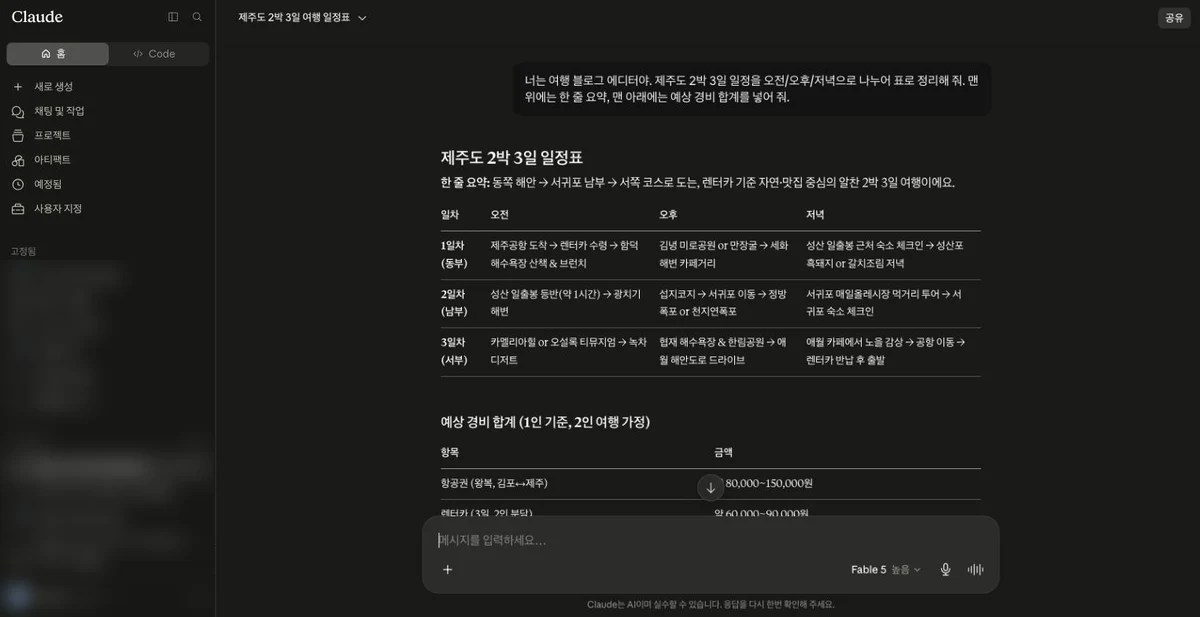
Task: Click the chat bubbles icon beside 채팅 및 작업
Action: pyautogui.click(x=17, y=111)
